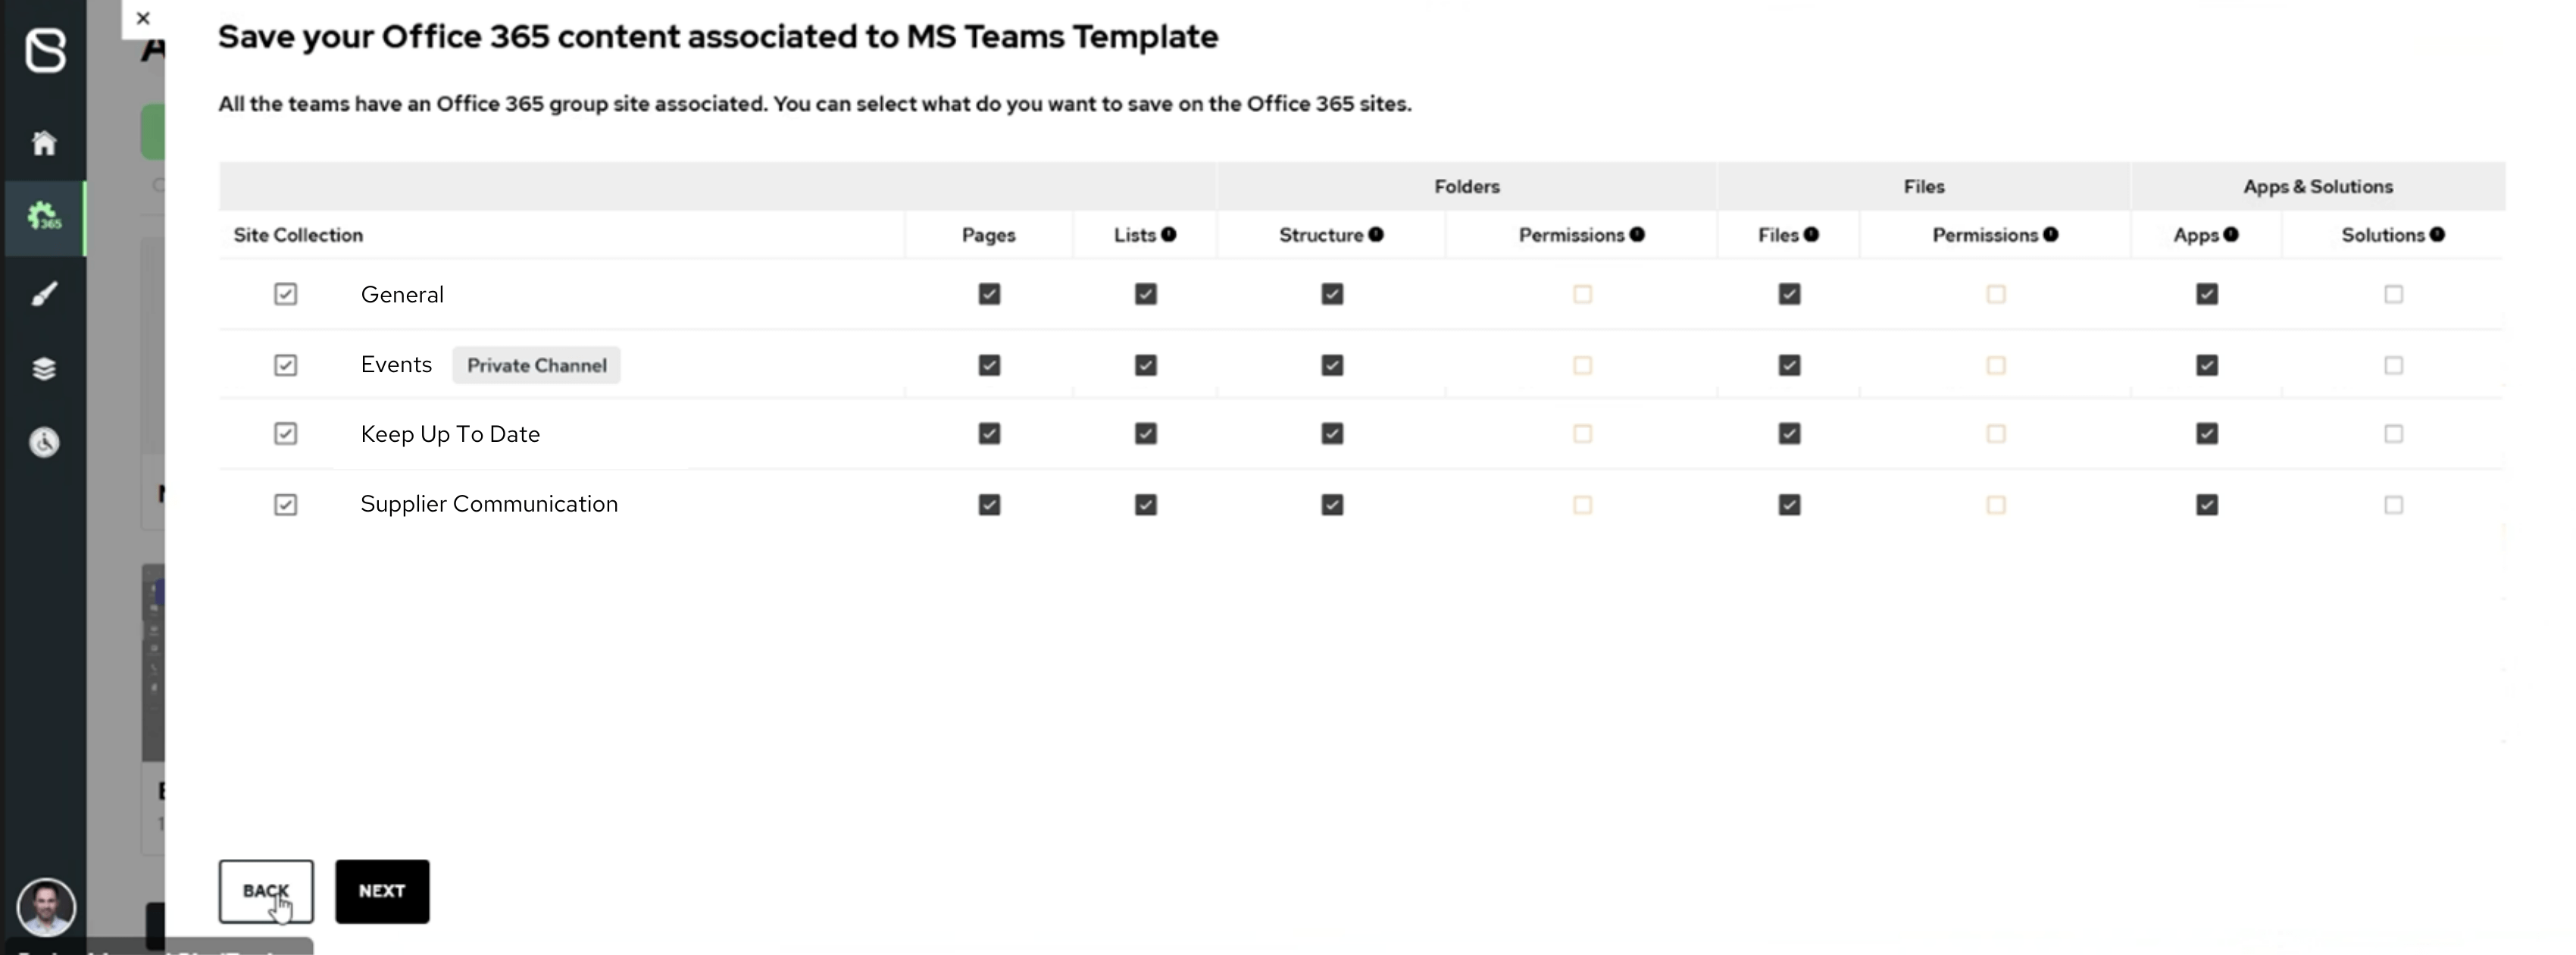Viewport: 2576px width, 955px height.
Task: Uncheck Structure for Supplier Communication
Action: [x=1332, y=505]
